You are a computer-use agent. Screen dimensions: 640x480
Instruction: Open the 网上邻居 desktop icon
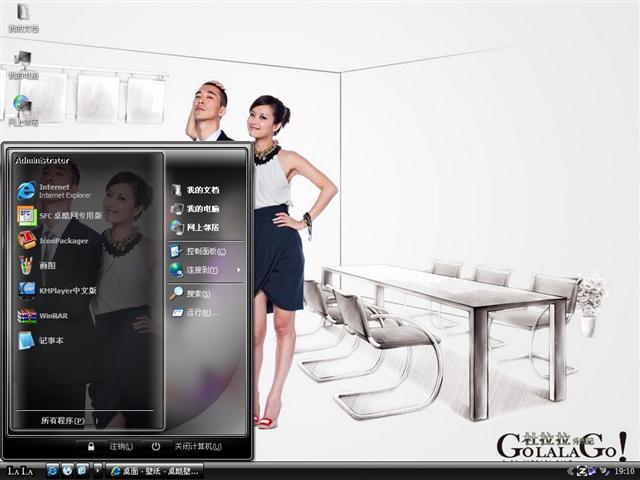click(23, 110)
